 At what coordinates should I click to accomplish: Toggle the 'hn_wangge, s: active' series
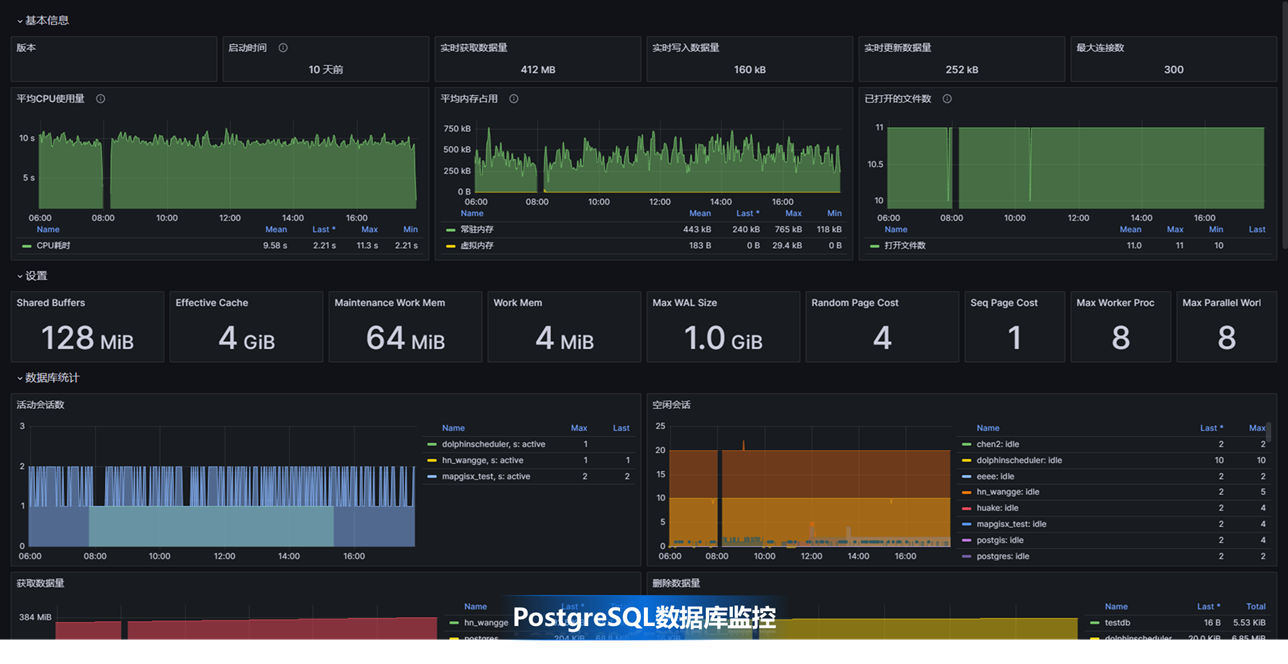482,460
